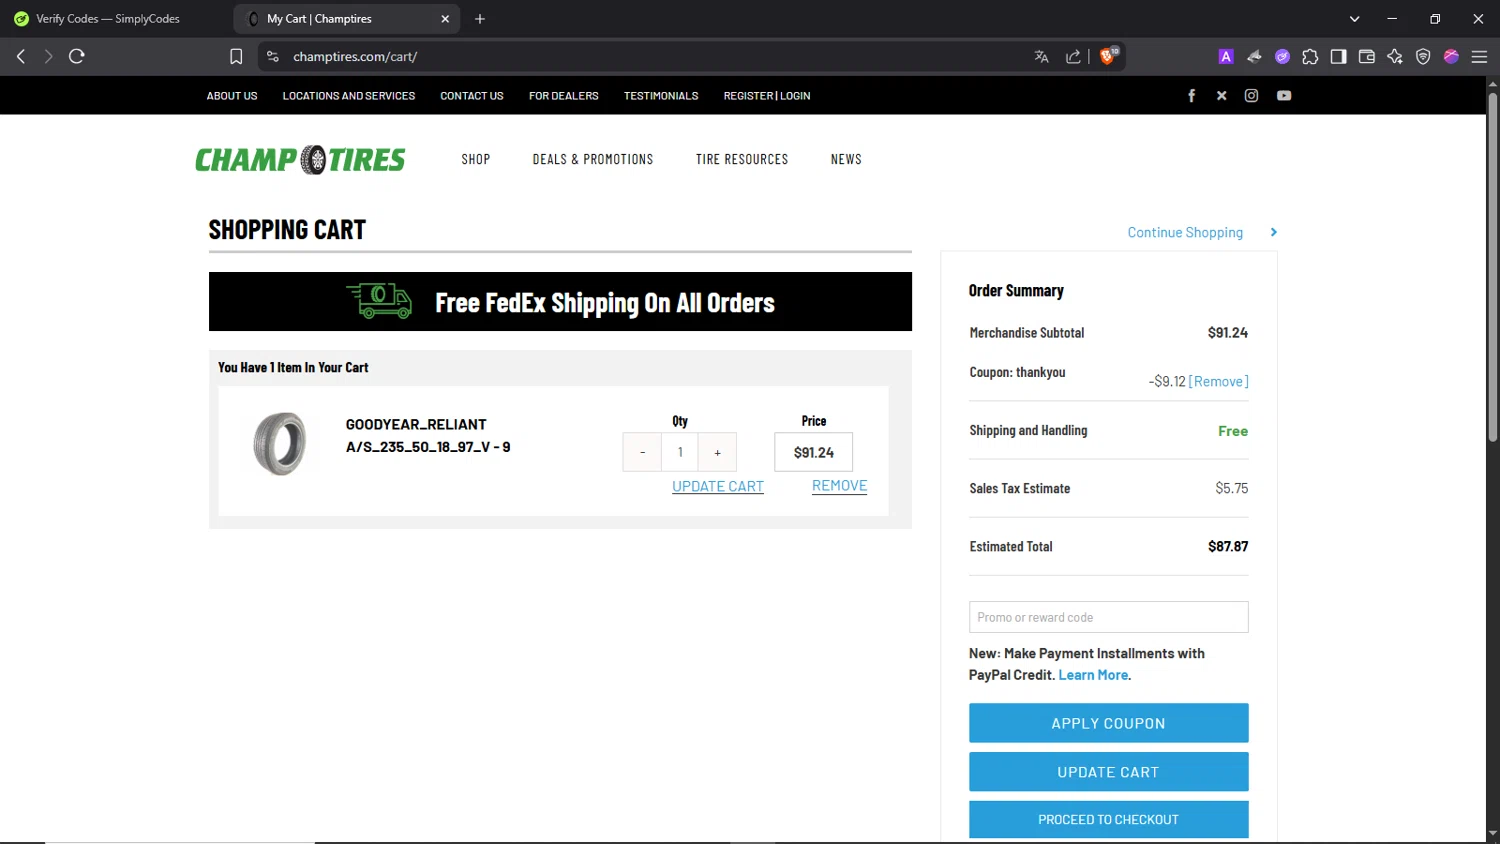1500x844 pixels.
Task: Click Continue Shopping link
Action: coord(1185,232)
